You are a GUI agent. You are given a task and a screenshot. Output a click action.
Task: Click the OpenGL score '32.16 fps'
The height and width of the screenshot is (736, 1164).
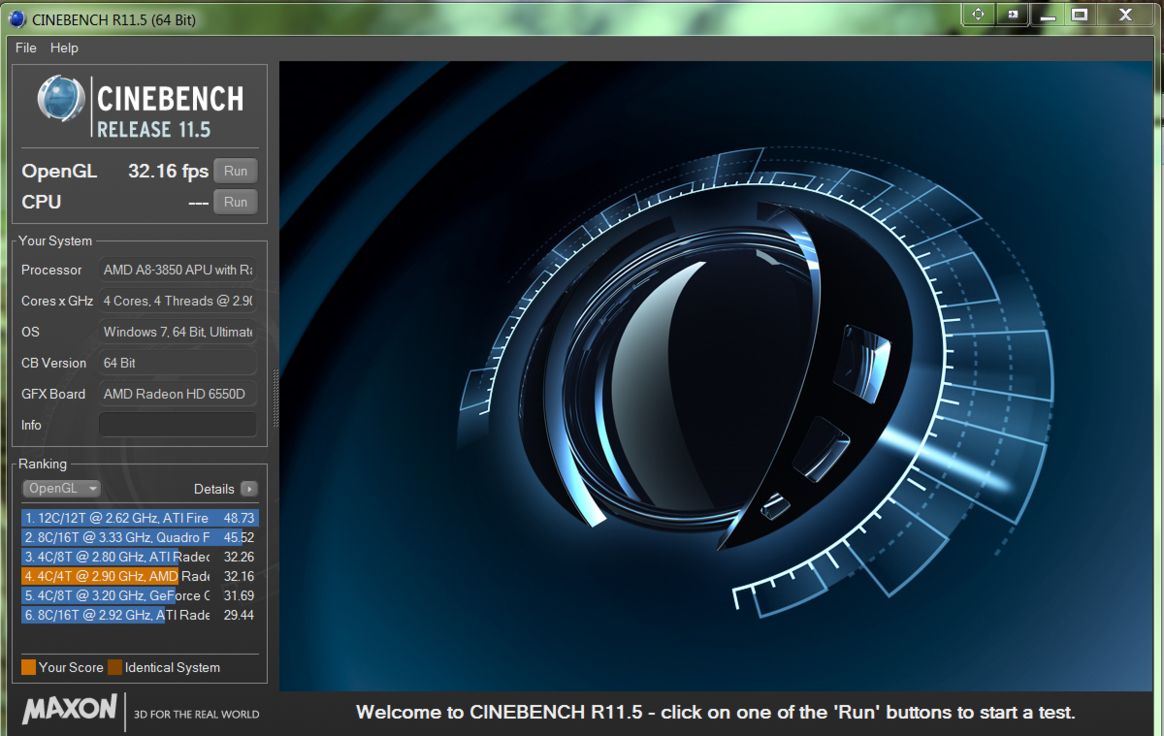pyautogui.click(x=168, y=171)
